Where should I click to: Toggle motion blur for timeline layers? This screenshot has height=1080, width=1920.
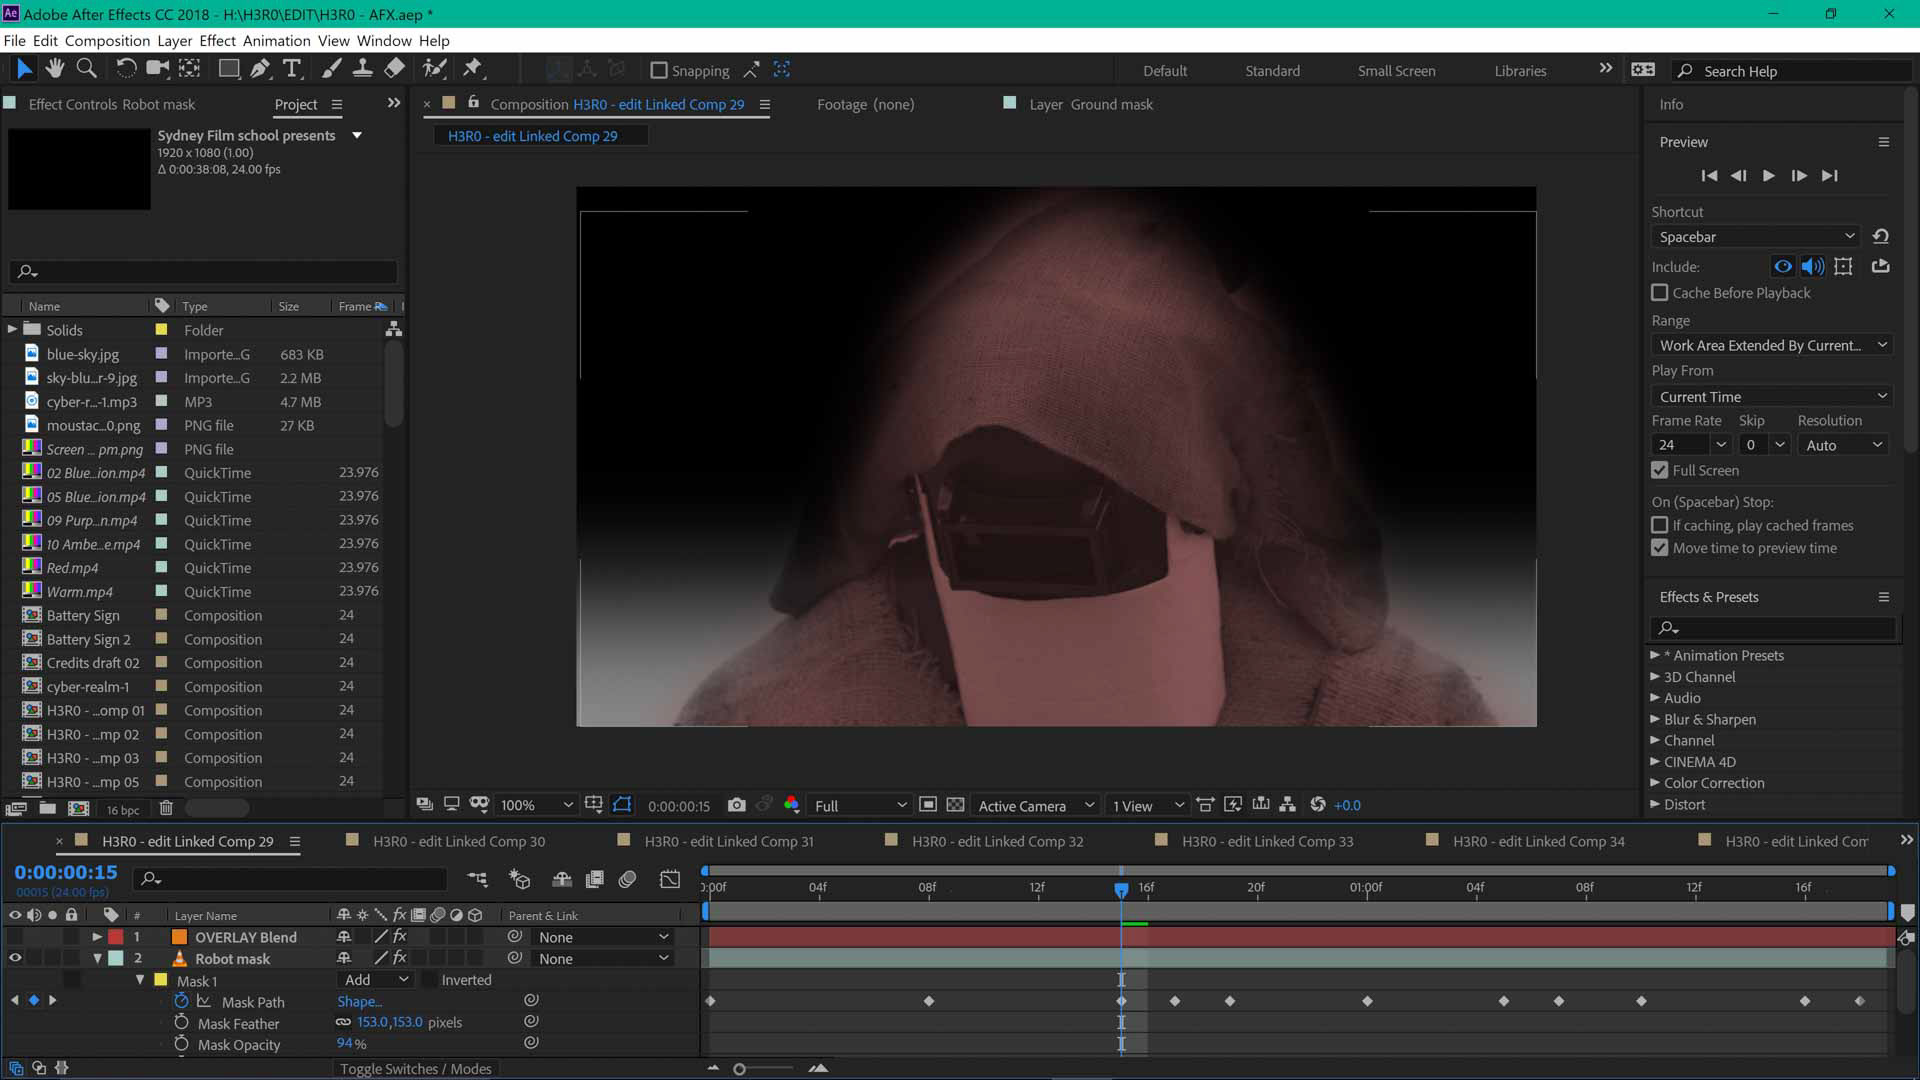[628, 879]
